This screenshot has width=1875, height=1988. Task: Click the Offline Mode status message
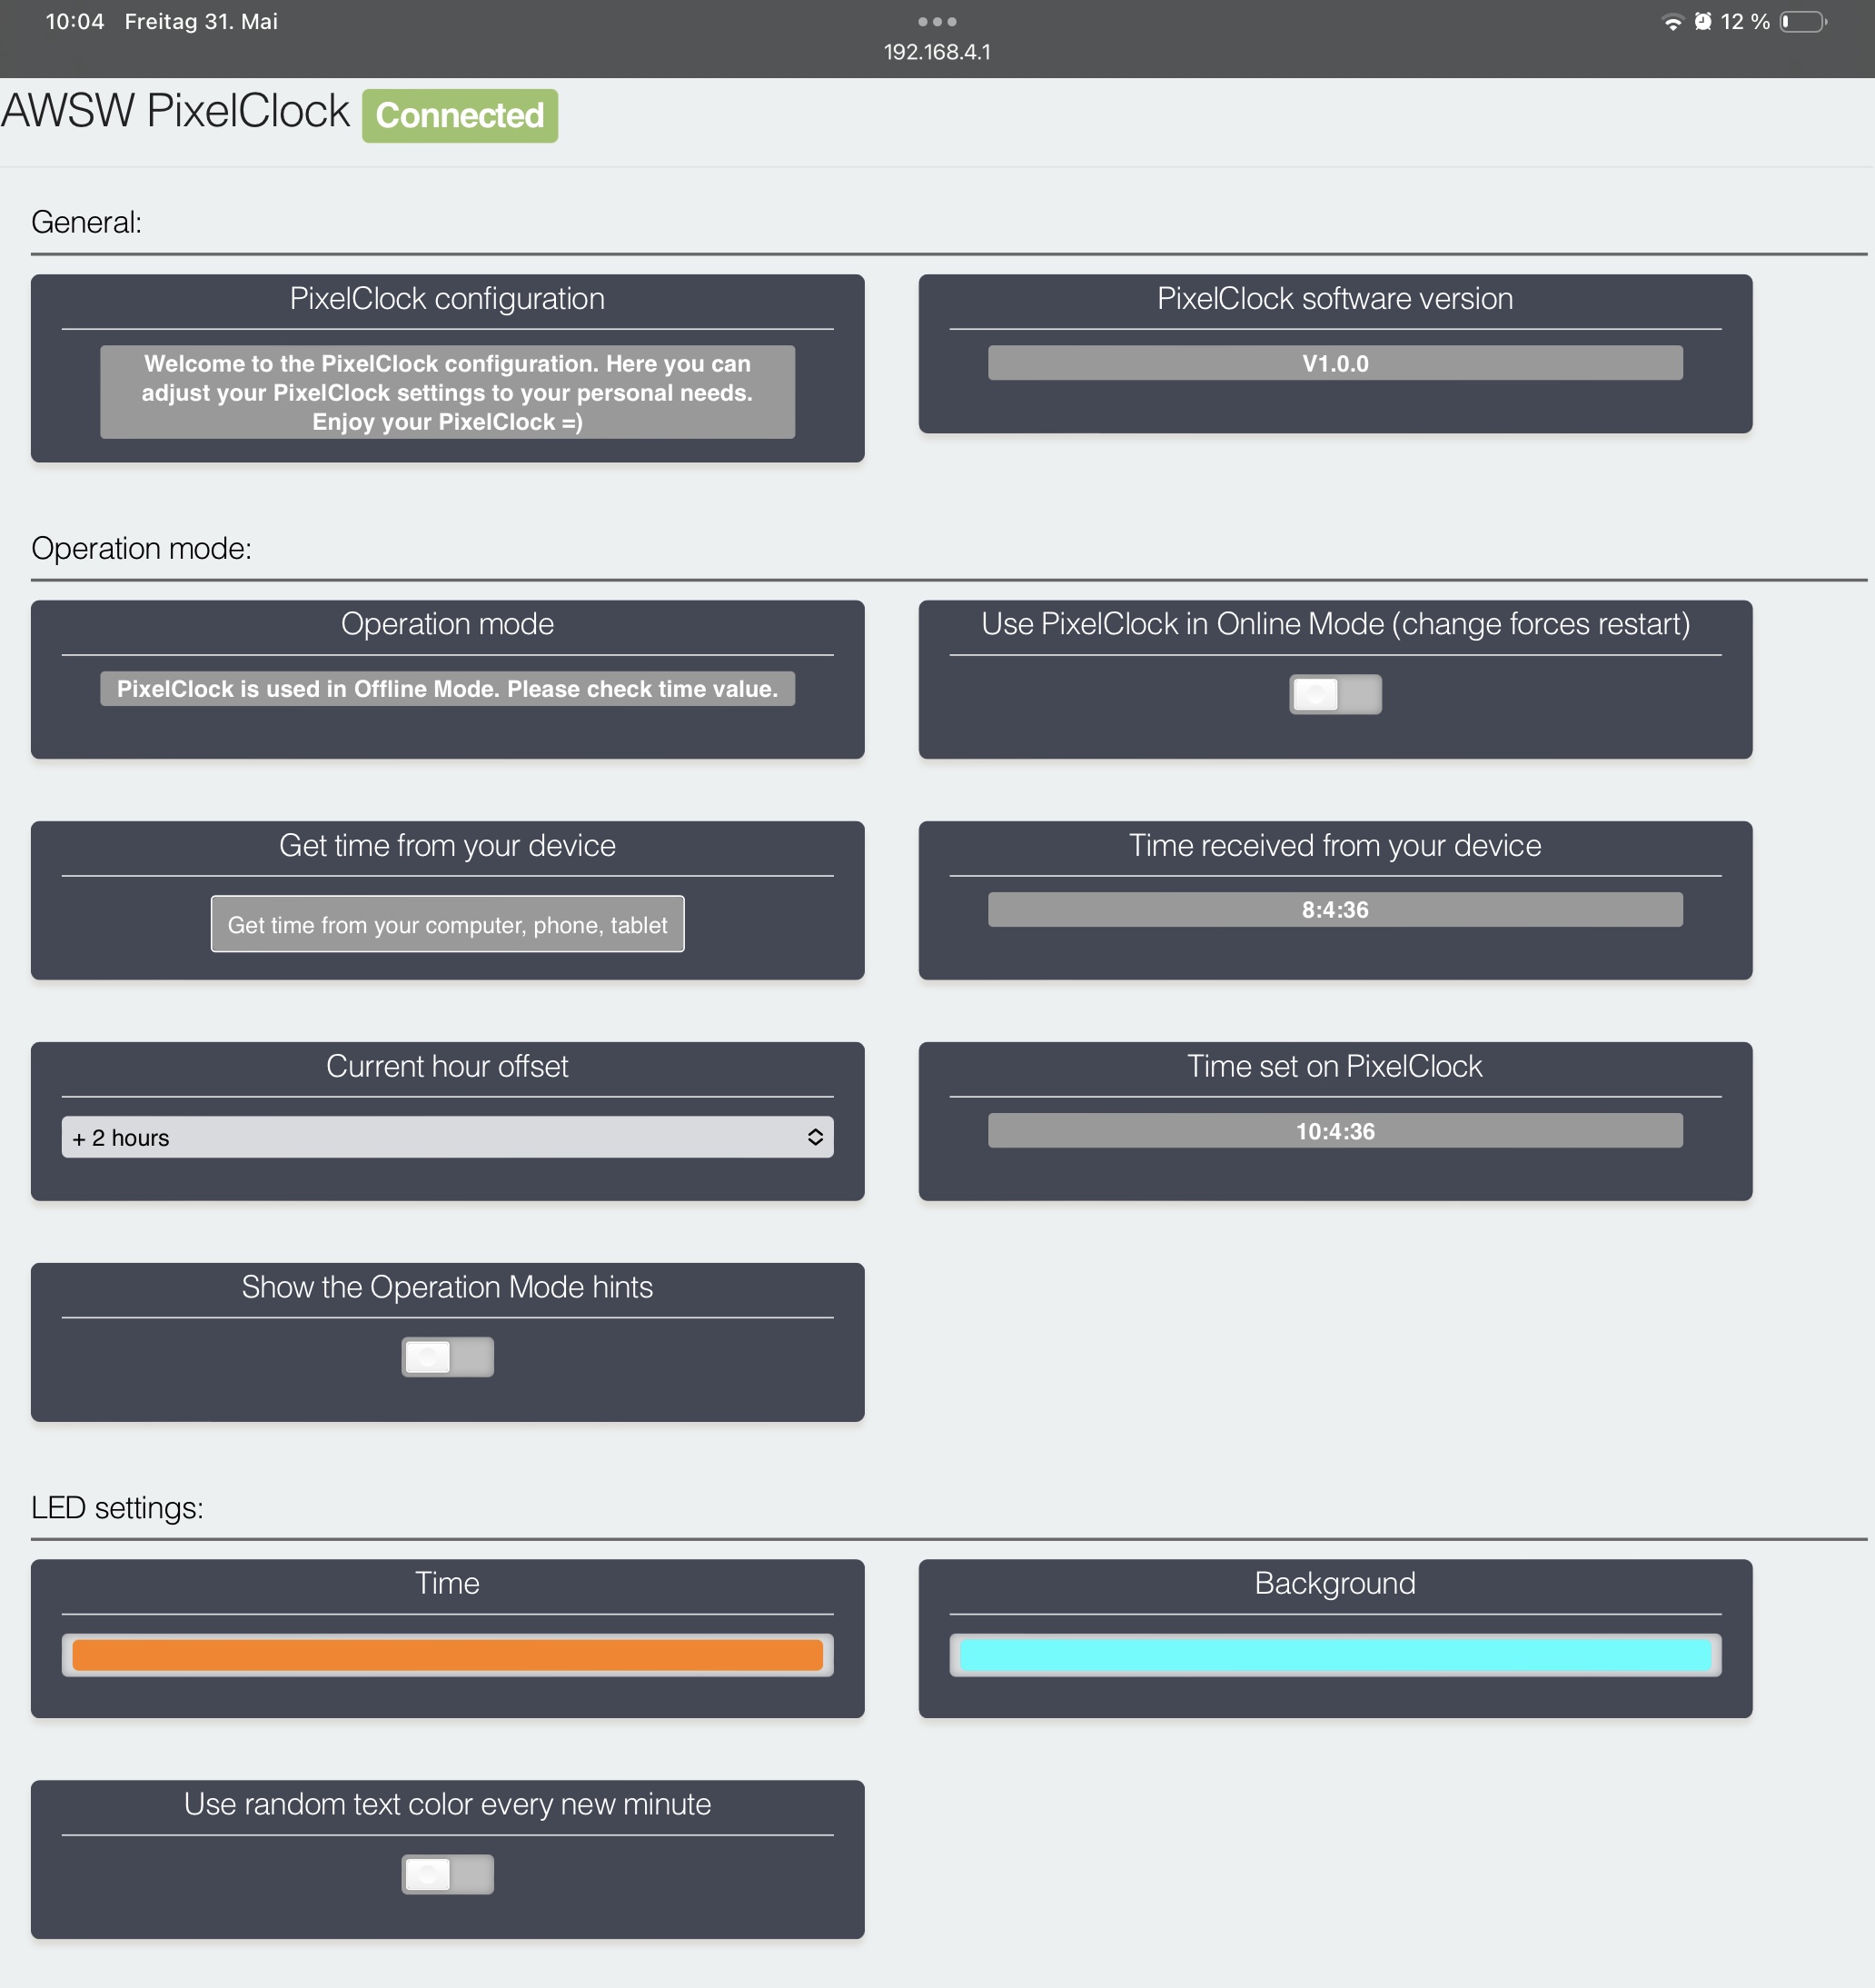[x=447, y=689]
